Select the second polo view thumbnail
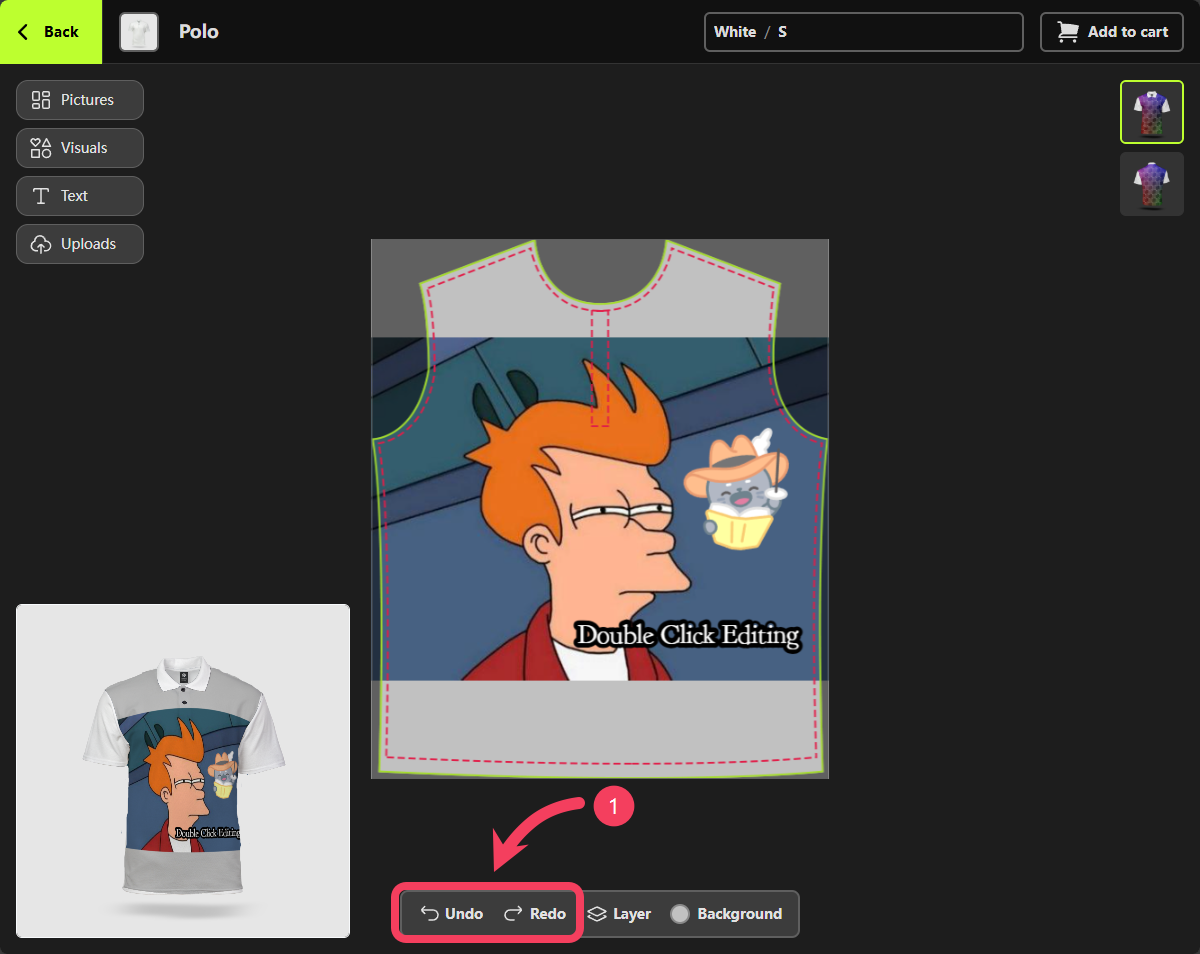The height and width of the screenshot is (954, 1200). pyautogui.click(x=1152, y=184)
